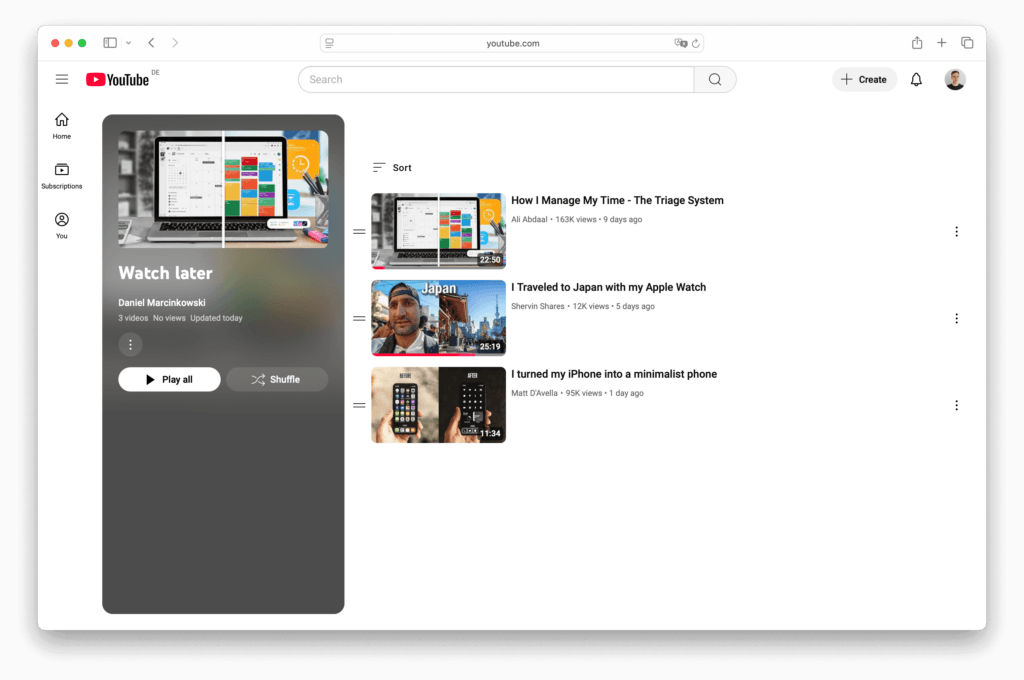
Task: Click drag handle of Triage System video
Action: pos(359,231)
